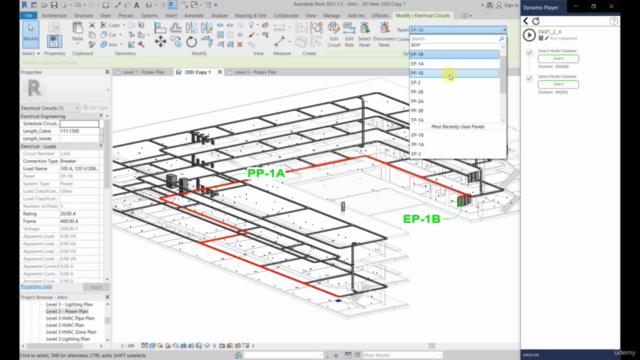Click the large Paste clipboard icon
The image size is (640, 360).
pos(77,28)
